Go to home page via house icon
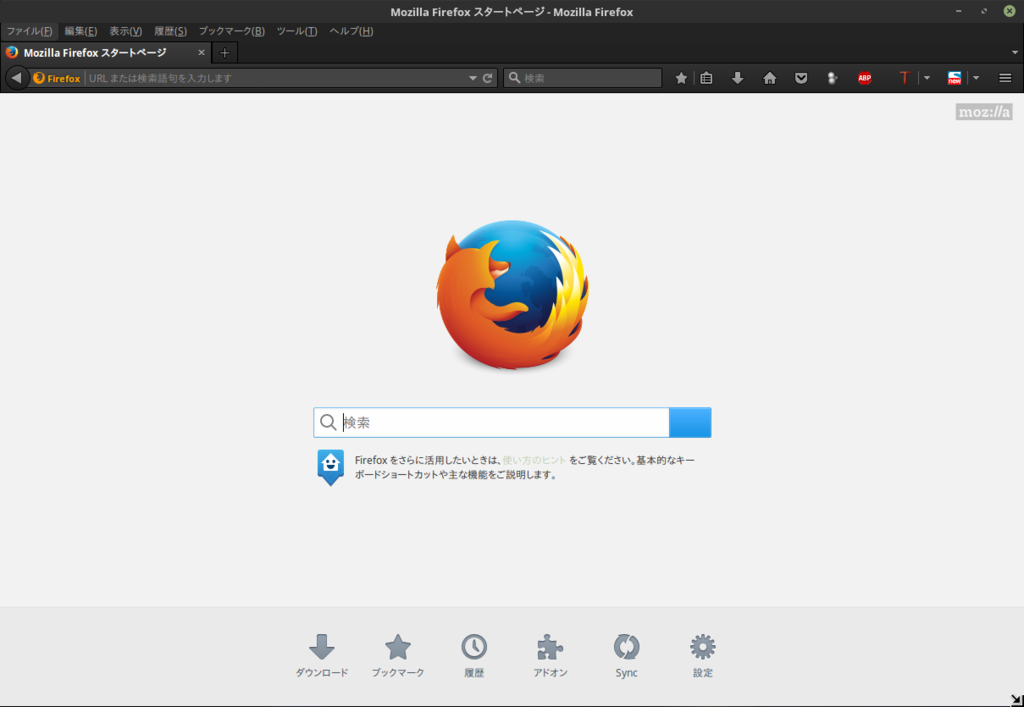The width and height of the screenshot is (1024, 707). coord(770,78)
